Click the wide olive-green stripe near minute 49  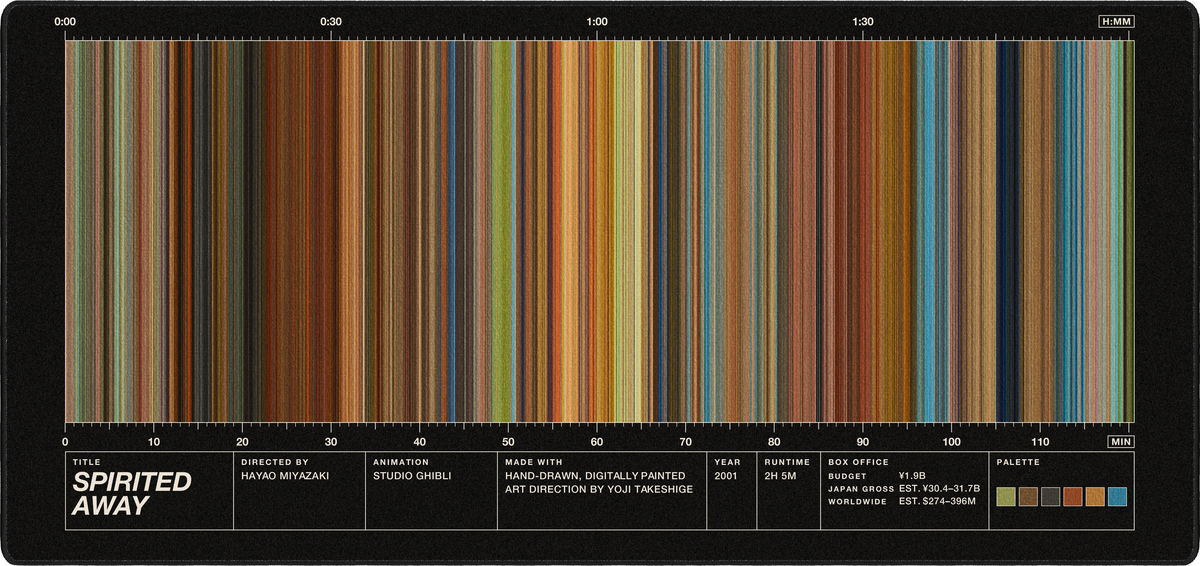[x=501, y=230]
